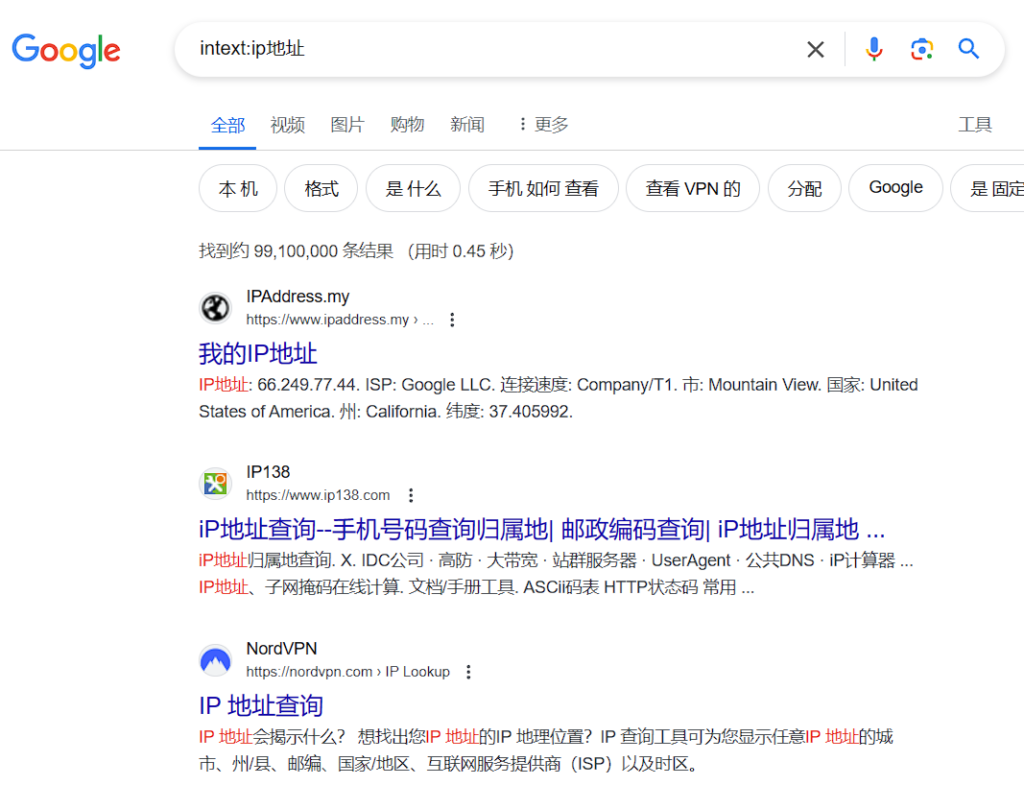Open the IP 地址查询 NordVPN link
Screen dimensions: 1024x809
(x=261, y=706)
